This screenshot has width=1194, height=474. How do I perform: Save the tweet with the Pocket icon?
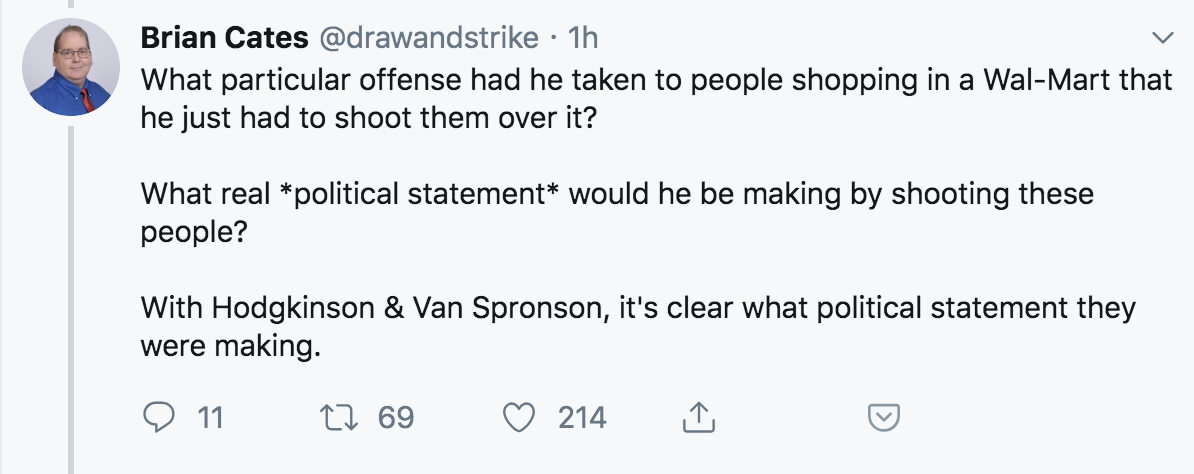(880, 417)
